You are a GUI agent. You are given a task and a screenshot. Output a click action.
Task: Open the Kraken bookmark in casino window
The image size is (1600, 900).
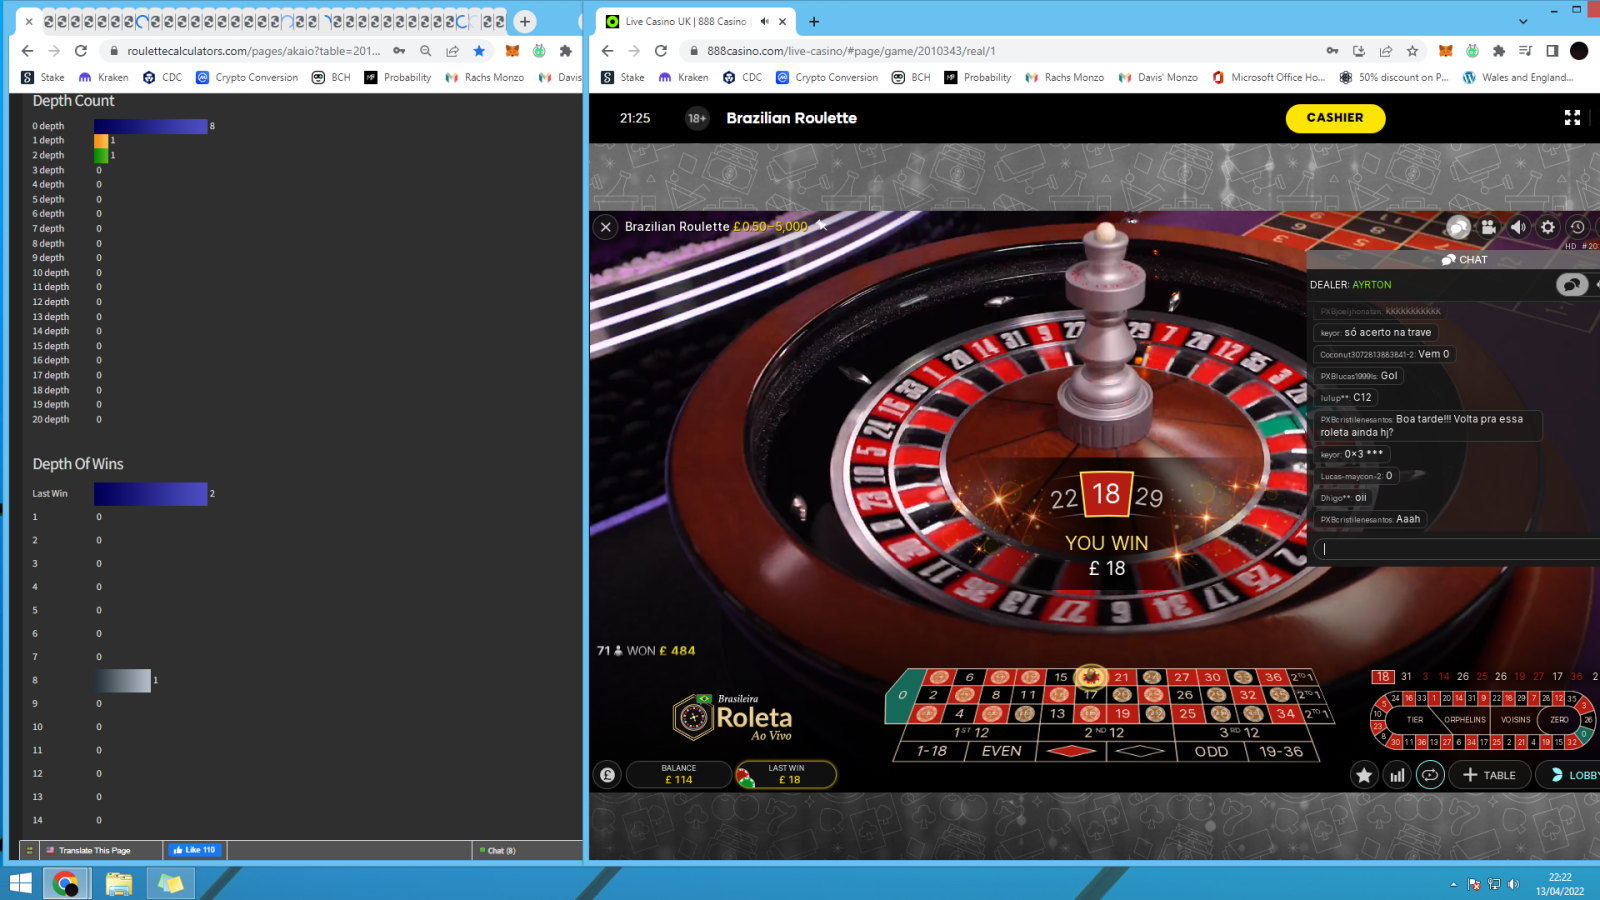tap(684, 77)
